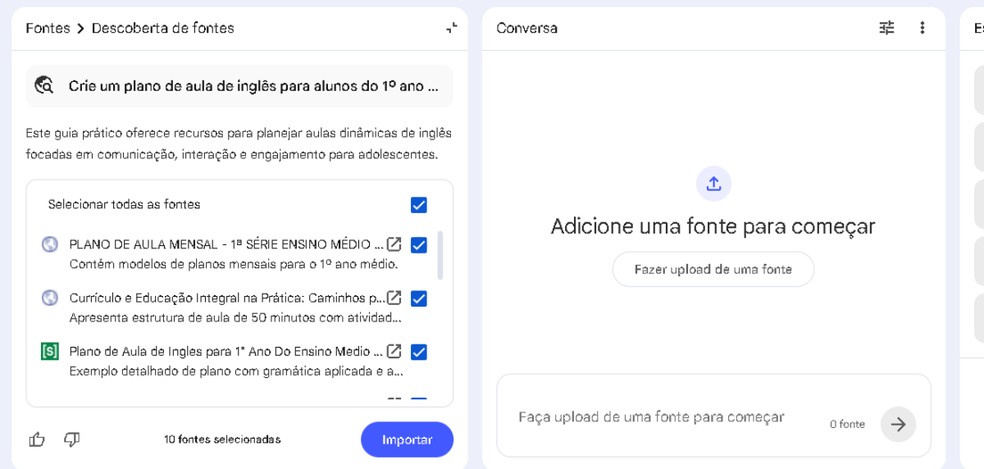
Task: Click 'Selecionar todas as fontes' label
Action: [x=124, y=204]
